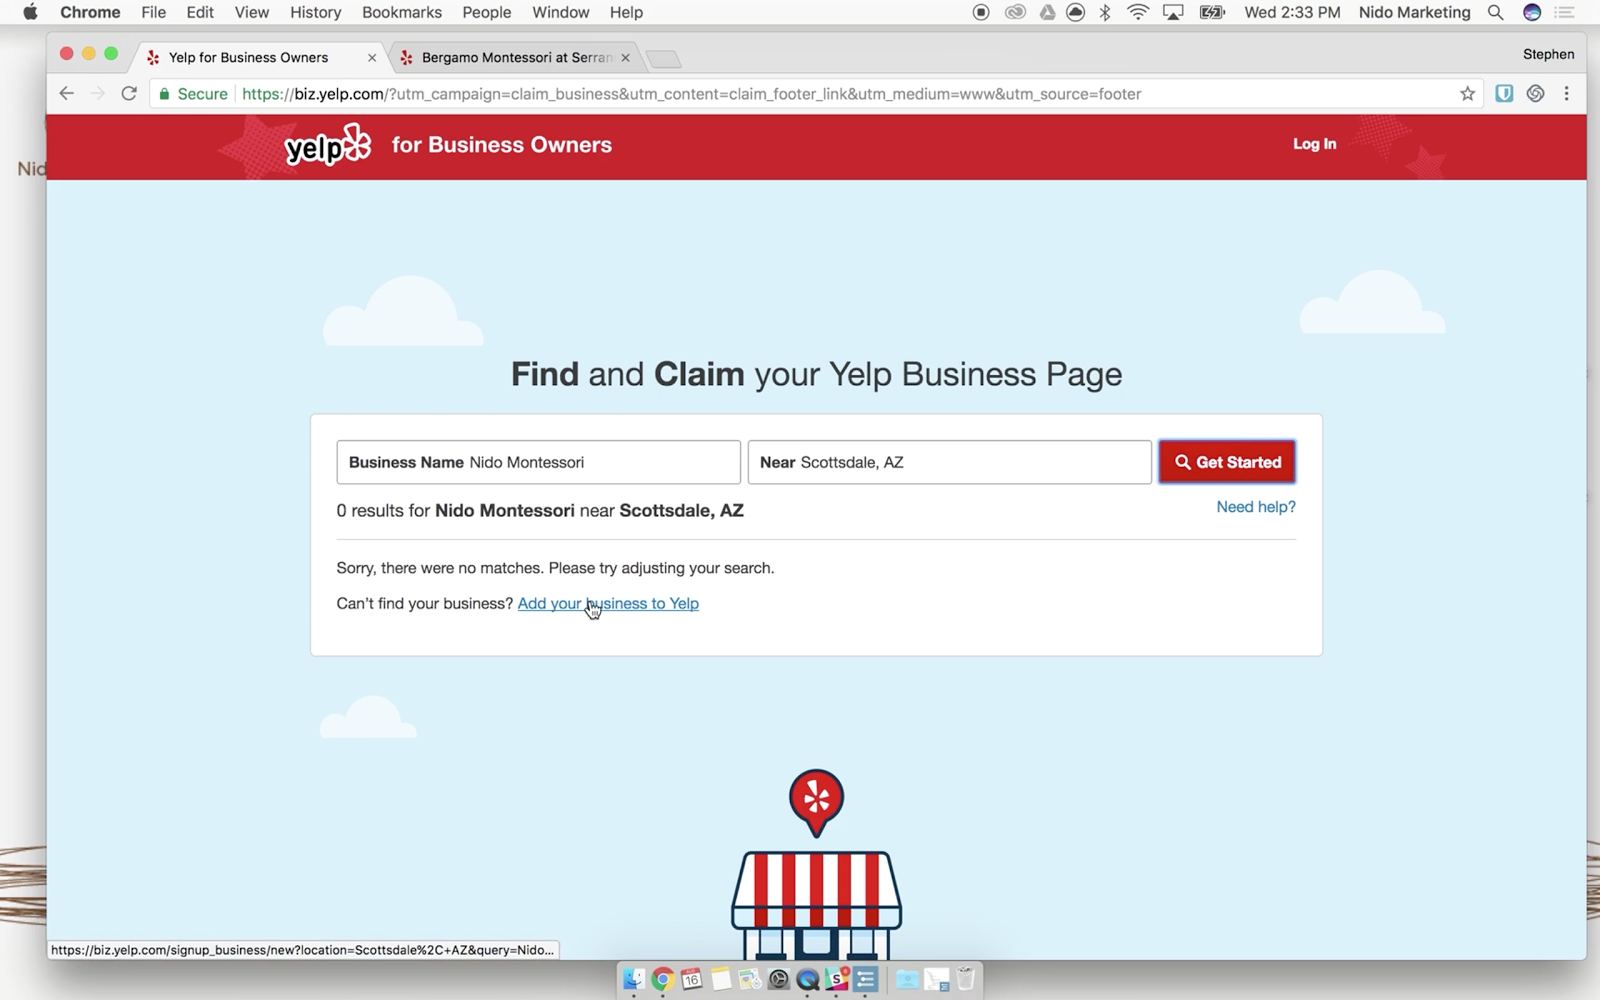Viewport: 1600px width, 1000px height.
Task: Go back using the browser back arrow
Action: [x=67, y=94]
